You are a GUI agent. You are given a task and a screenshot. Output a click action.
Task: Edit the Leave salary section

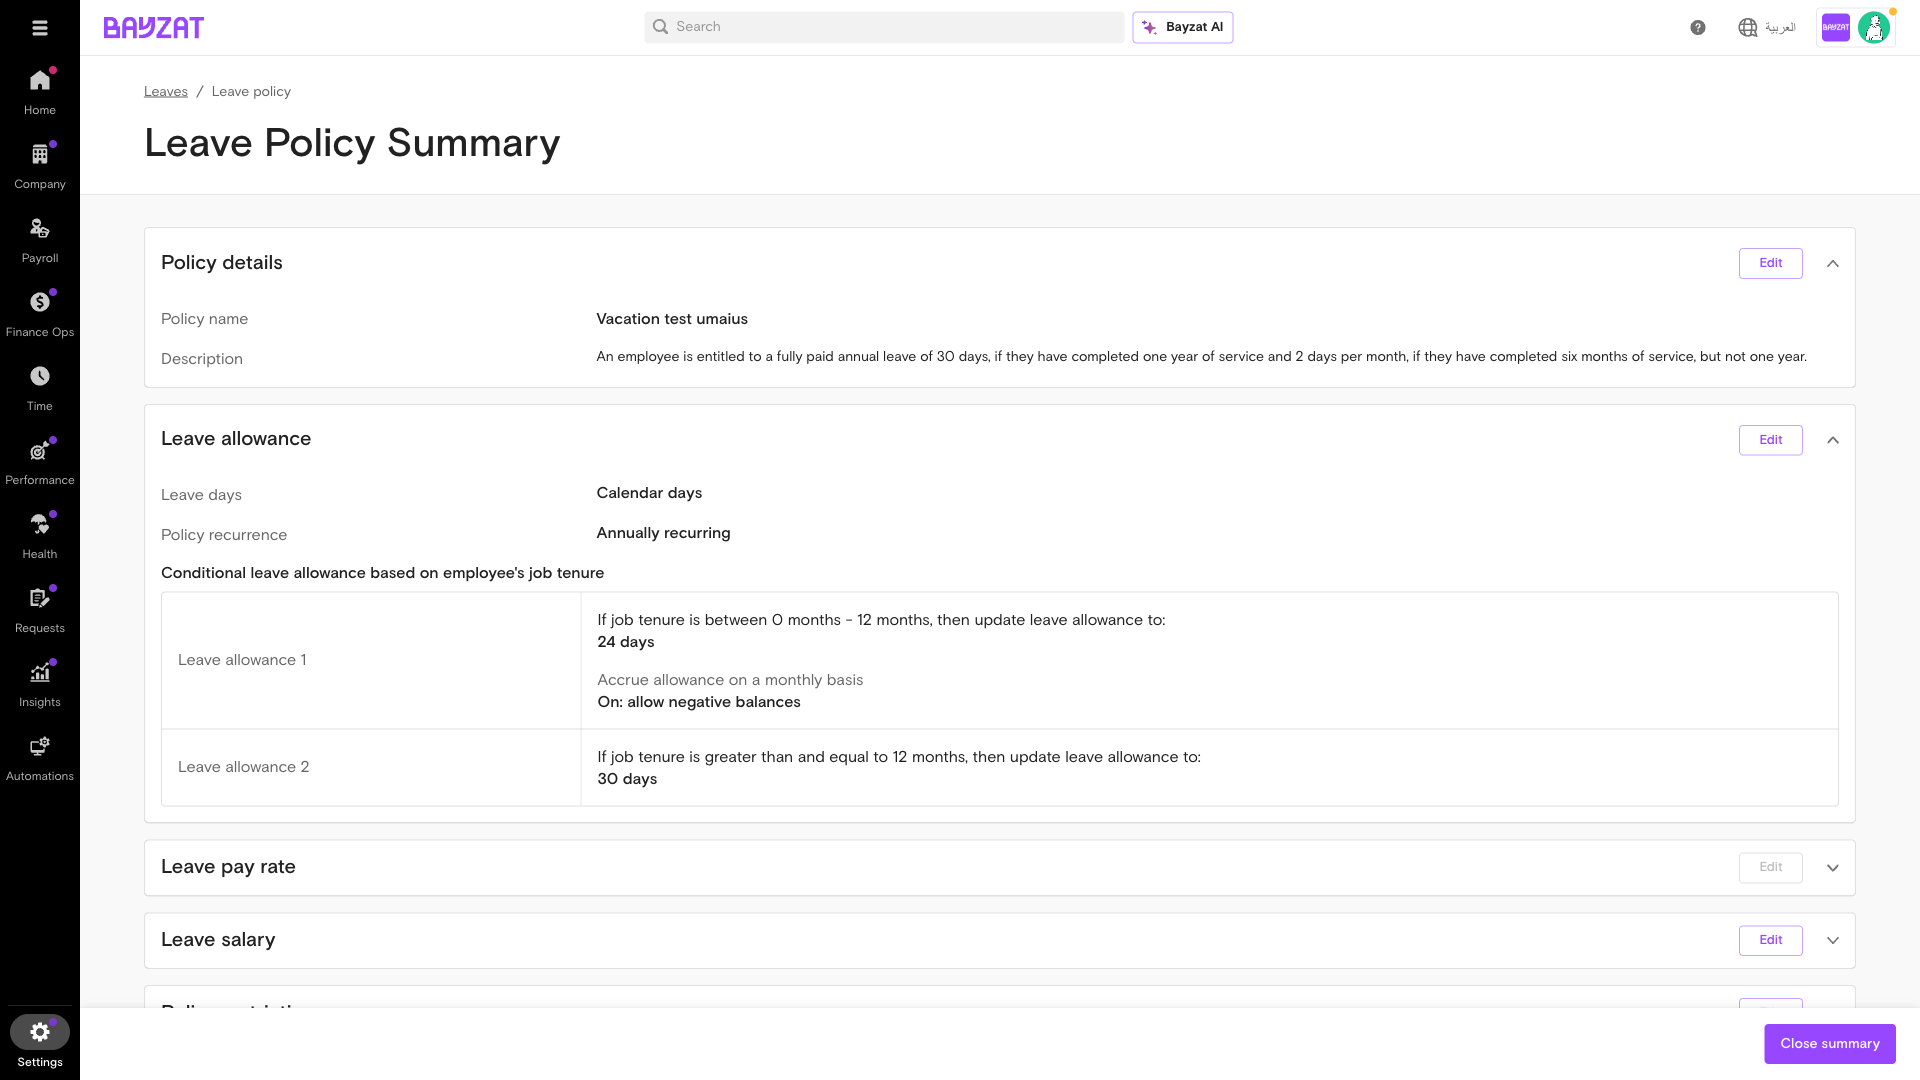[x=1771, y=940]
